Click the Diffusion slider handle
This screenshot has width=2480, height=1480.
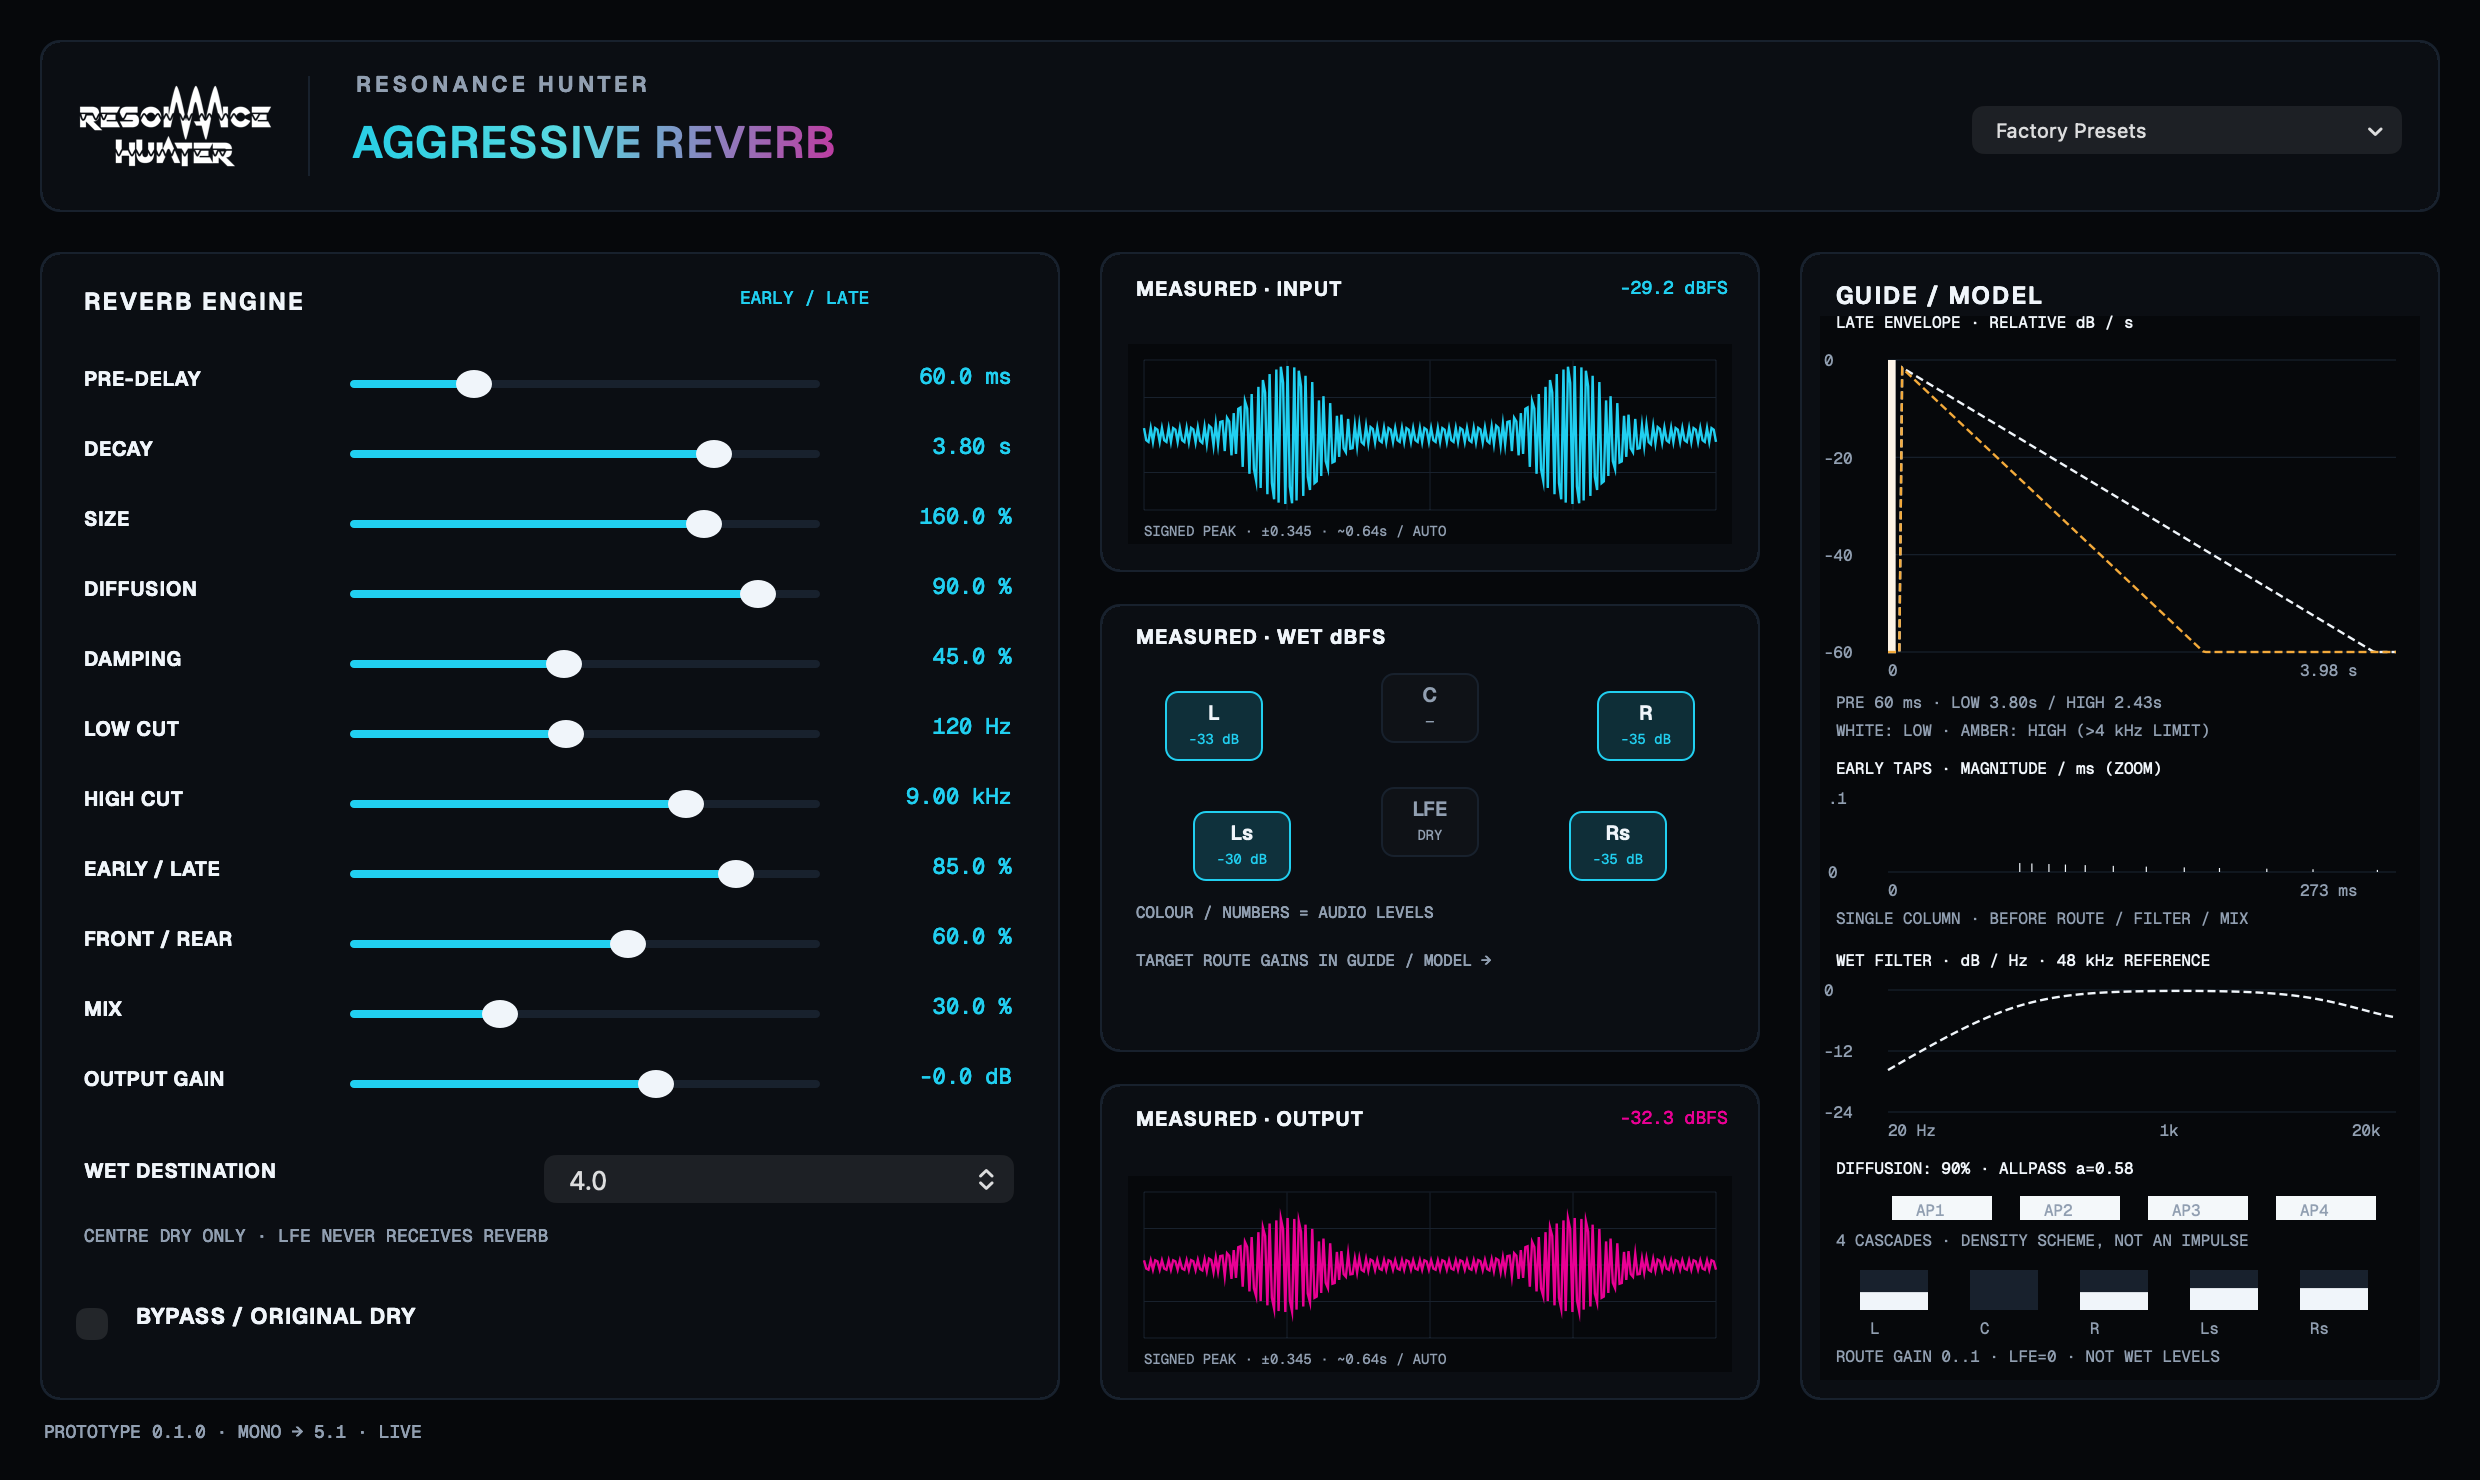758,594
